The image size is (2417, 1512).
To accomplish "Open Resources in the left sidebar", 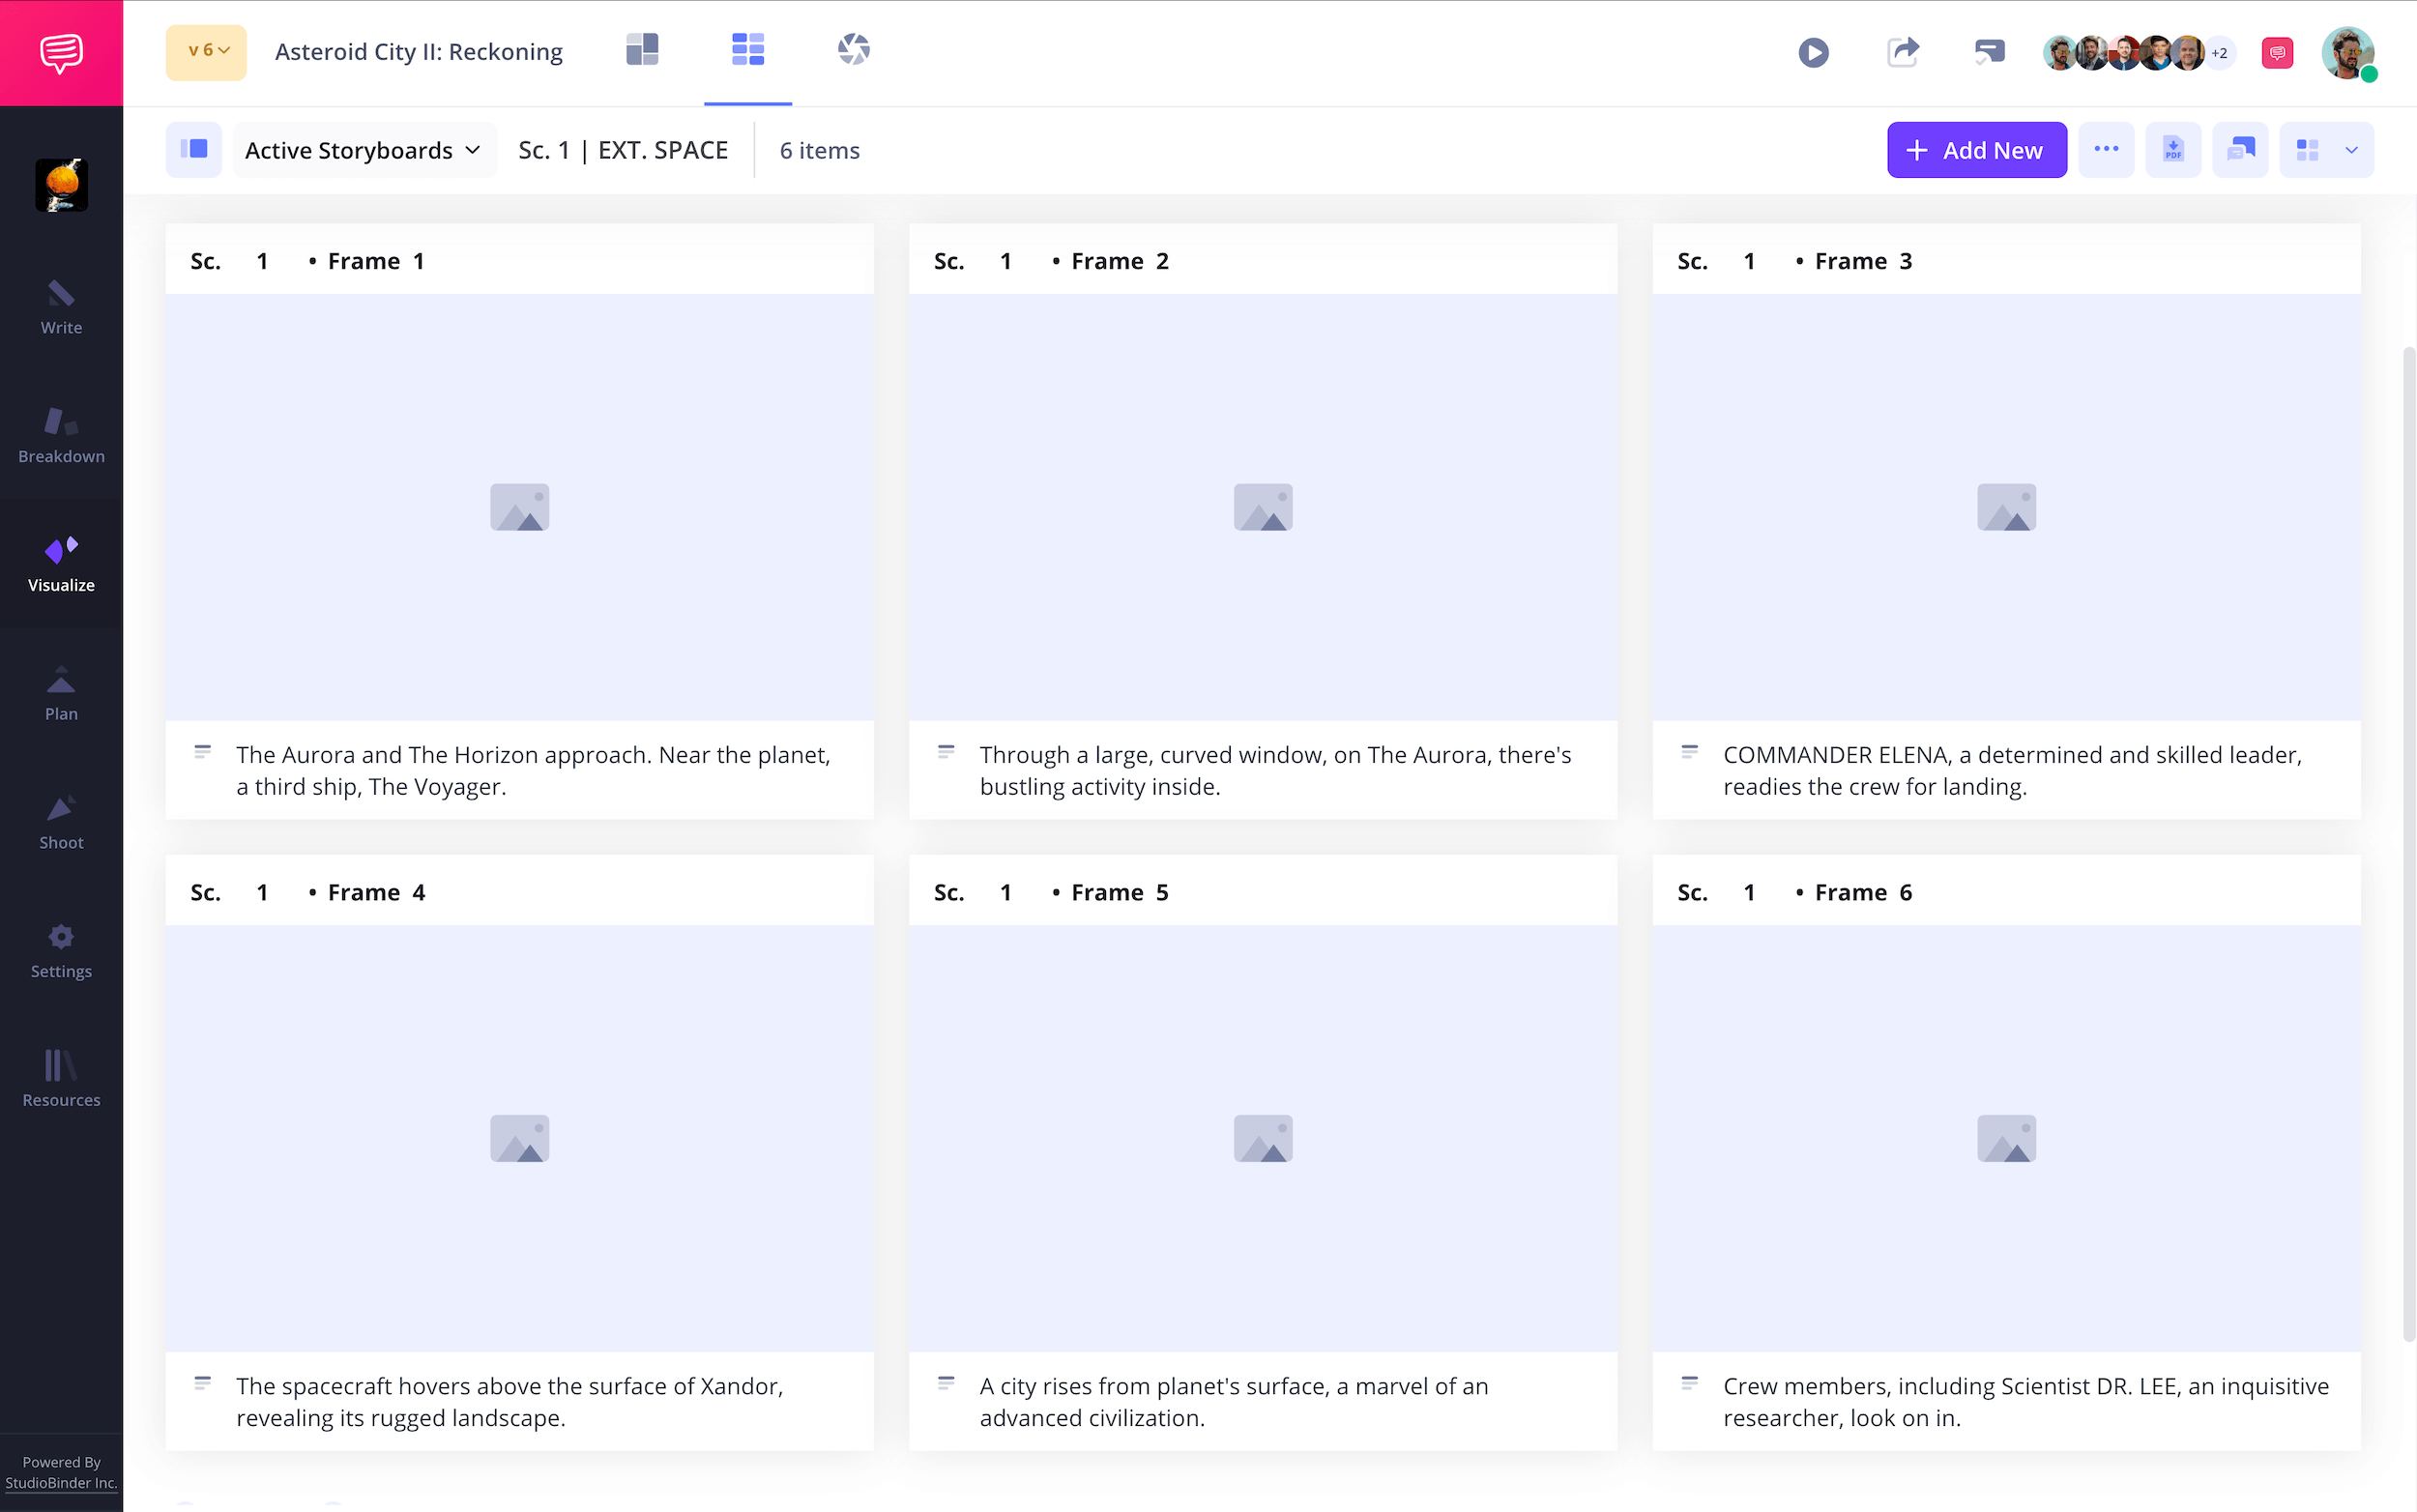I will coord(61,1079).
